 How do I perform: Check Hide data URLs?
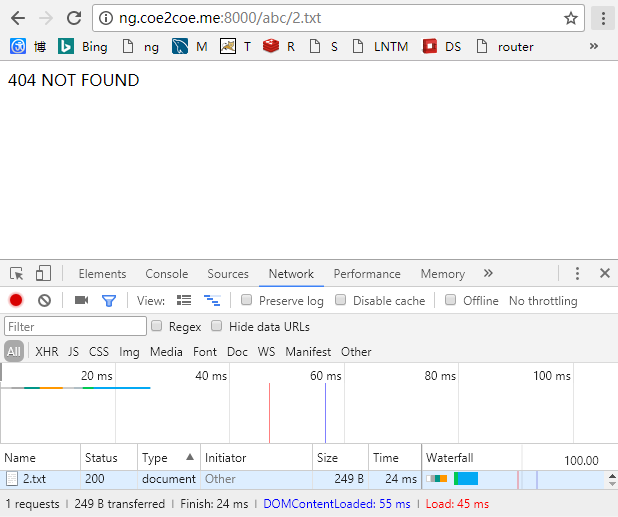216,325
